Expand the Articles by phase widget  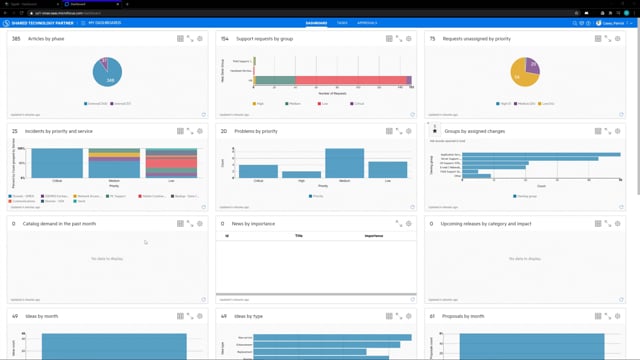tap(190, 38)
